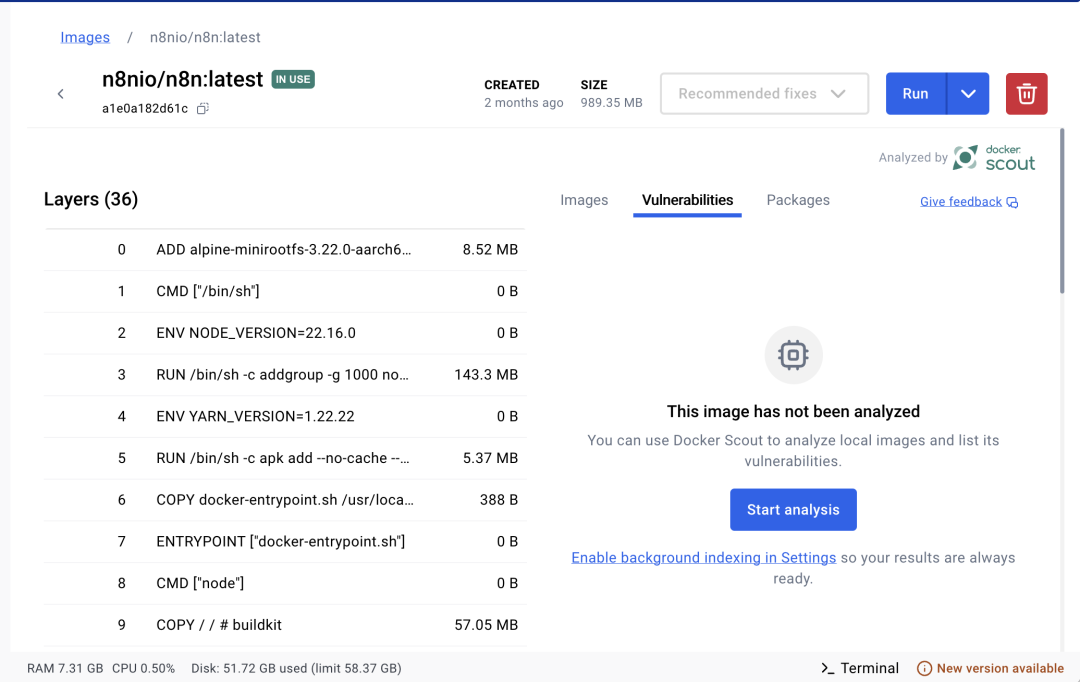Select layer 4 ENV YARN_VERSION=1.22.22
Image resolution: width=1080 pixels, height=682 pixels.
click(x=285, y=416)
